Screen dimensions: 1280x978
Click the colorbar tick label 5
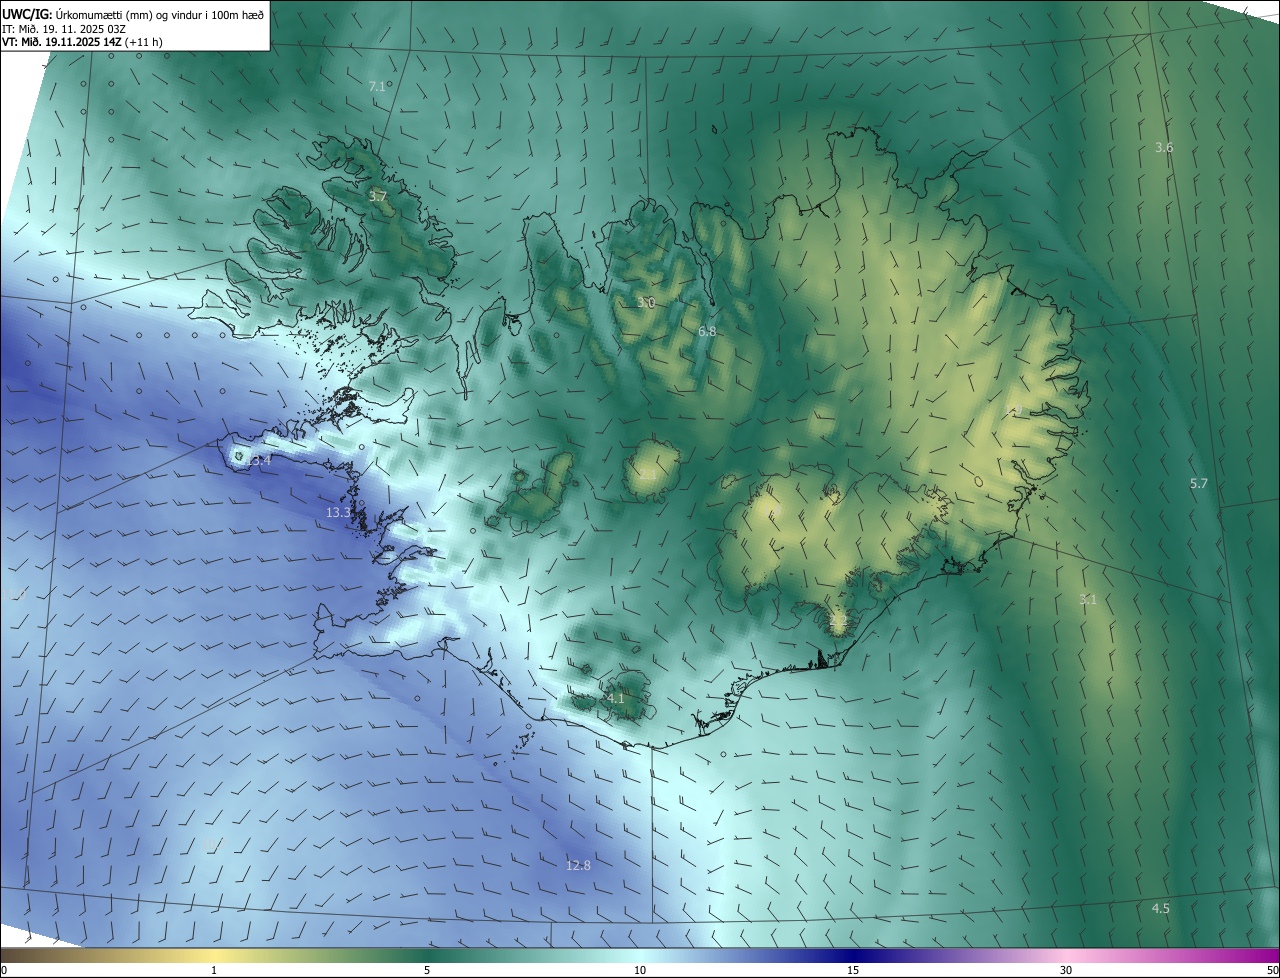[x=427, y=970]
